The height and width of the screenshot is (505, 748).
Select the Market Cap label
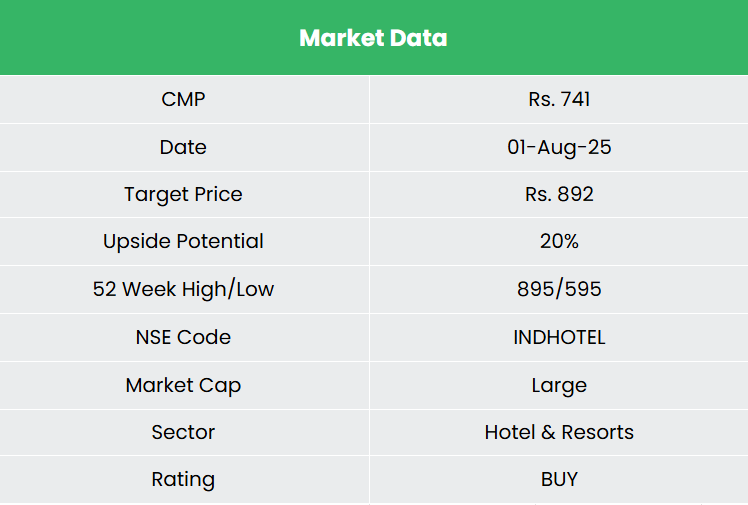183,385
